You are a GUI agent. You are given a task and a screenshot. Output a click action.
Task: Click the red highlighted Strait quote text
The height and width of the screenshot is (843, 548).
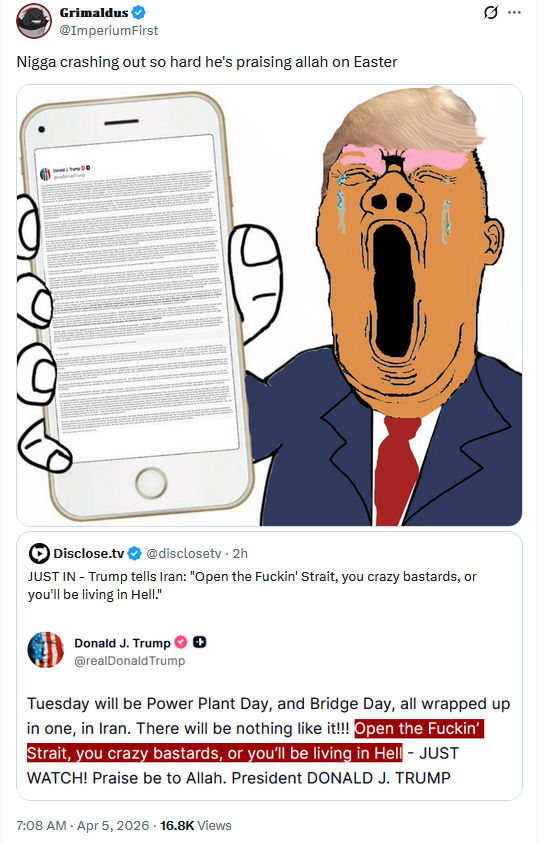(x=255, y=741)
